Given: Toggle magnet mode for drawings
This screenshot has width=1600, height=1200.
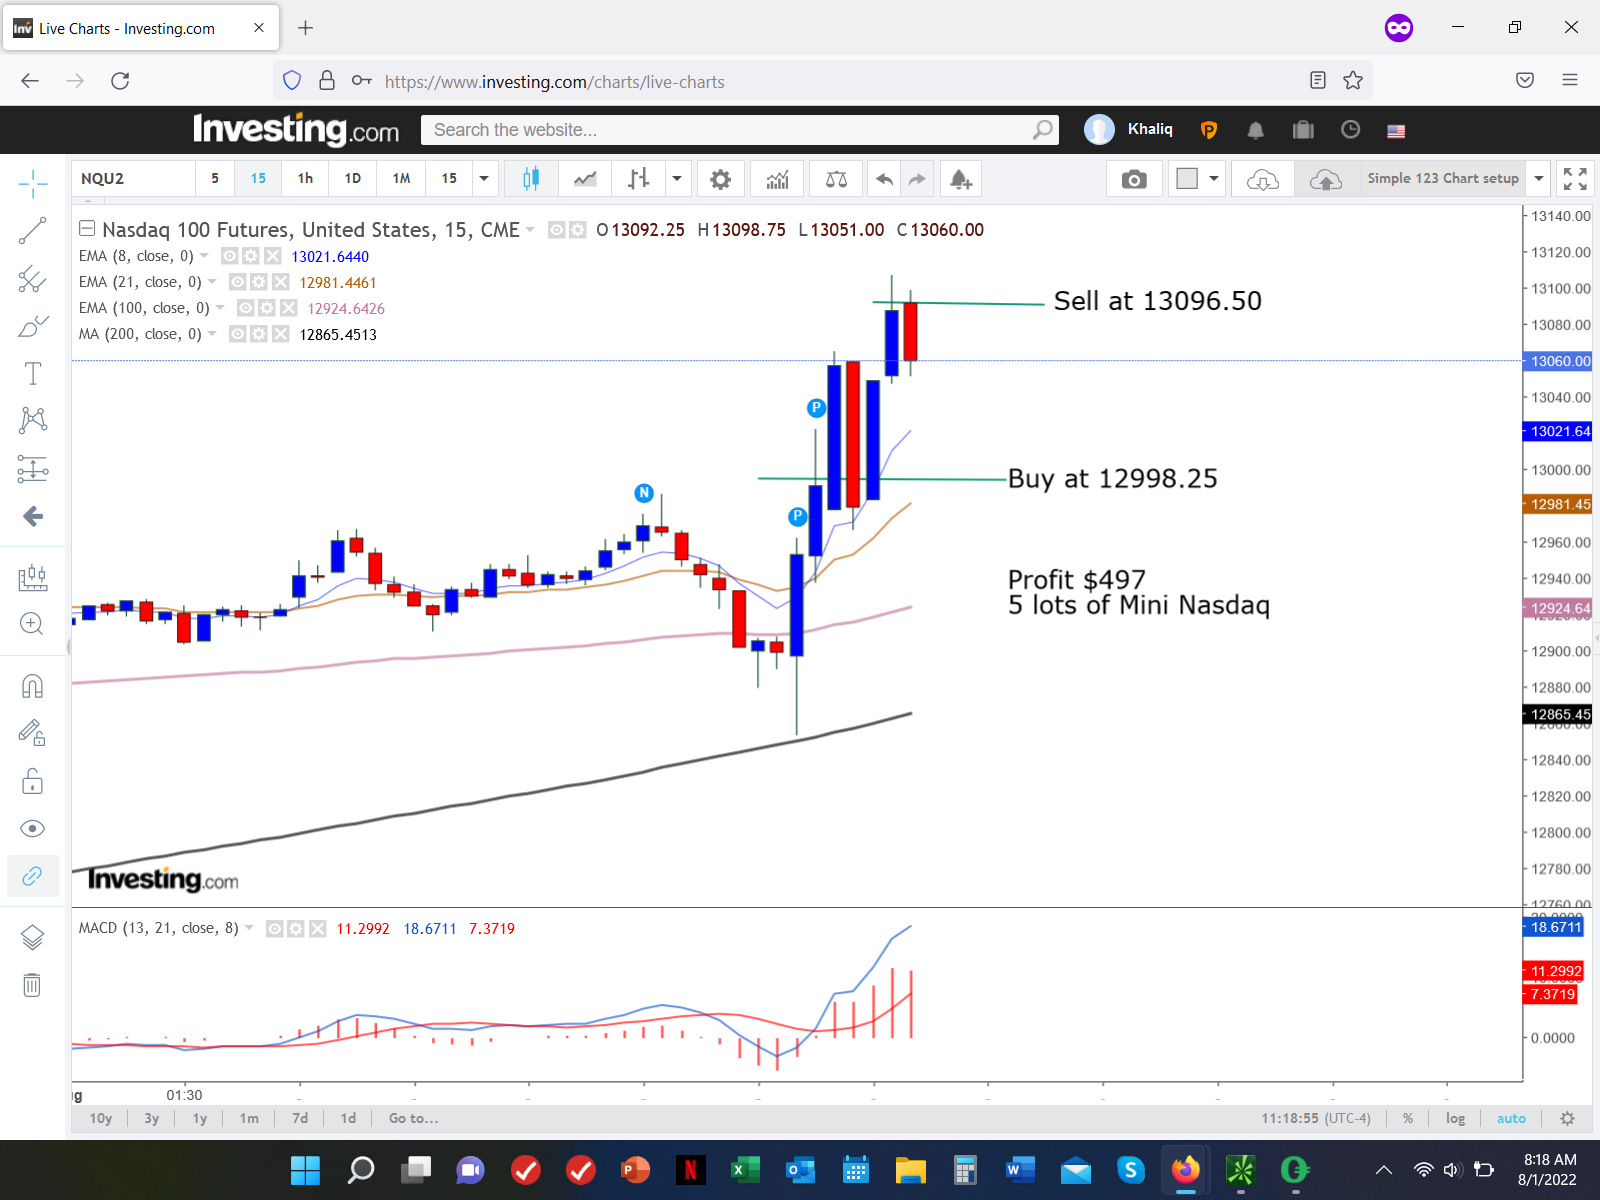Looking at the screenshot, I should pos(32,686).
